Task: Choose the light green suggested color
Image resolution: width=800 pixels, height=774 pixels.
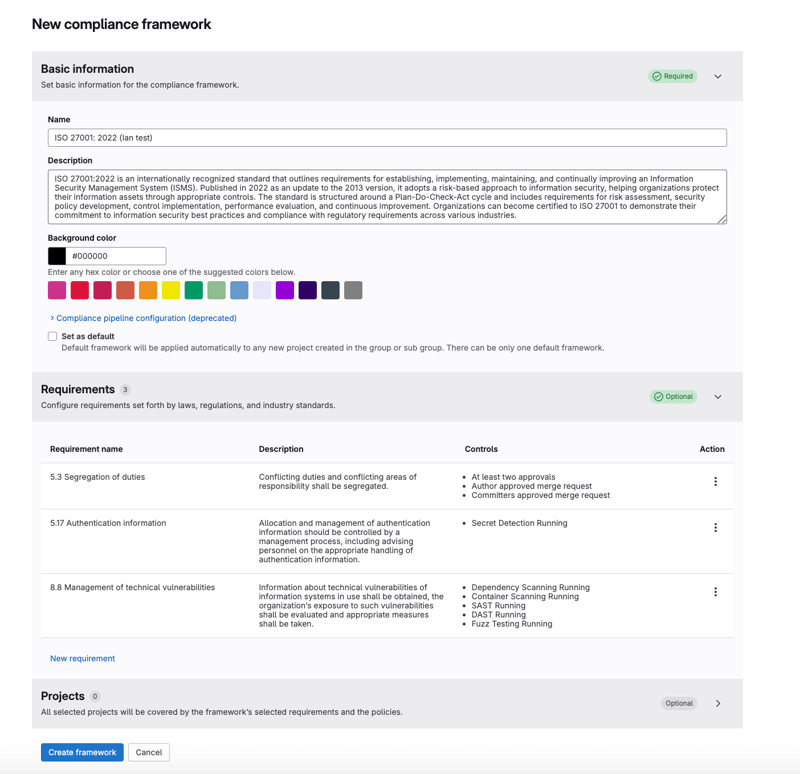Action: click(x=216, y=290)
